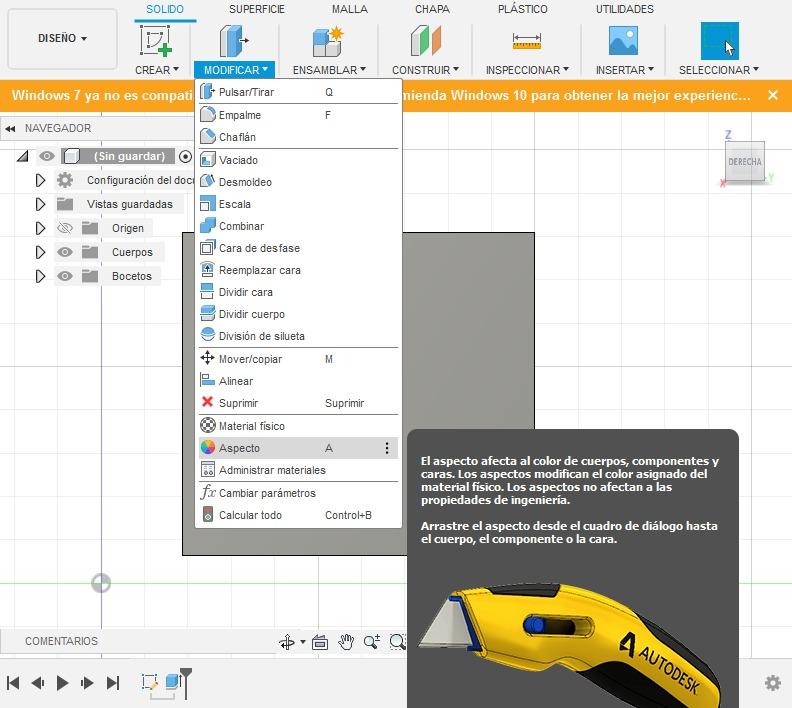Open the INSERTAR dropdown
This screenshot has width=792, height=708.
624,70
